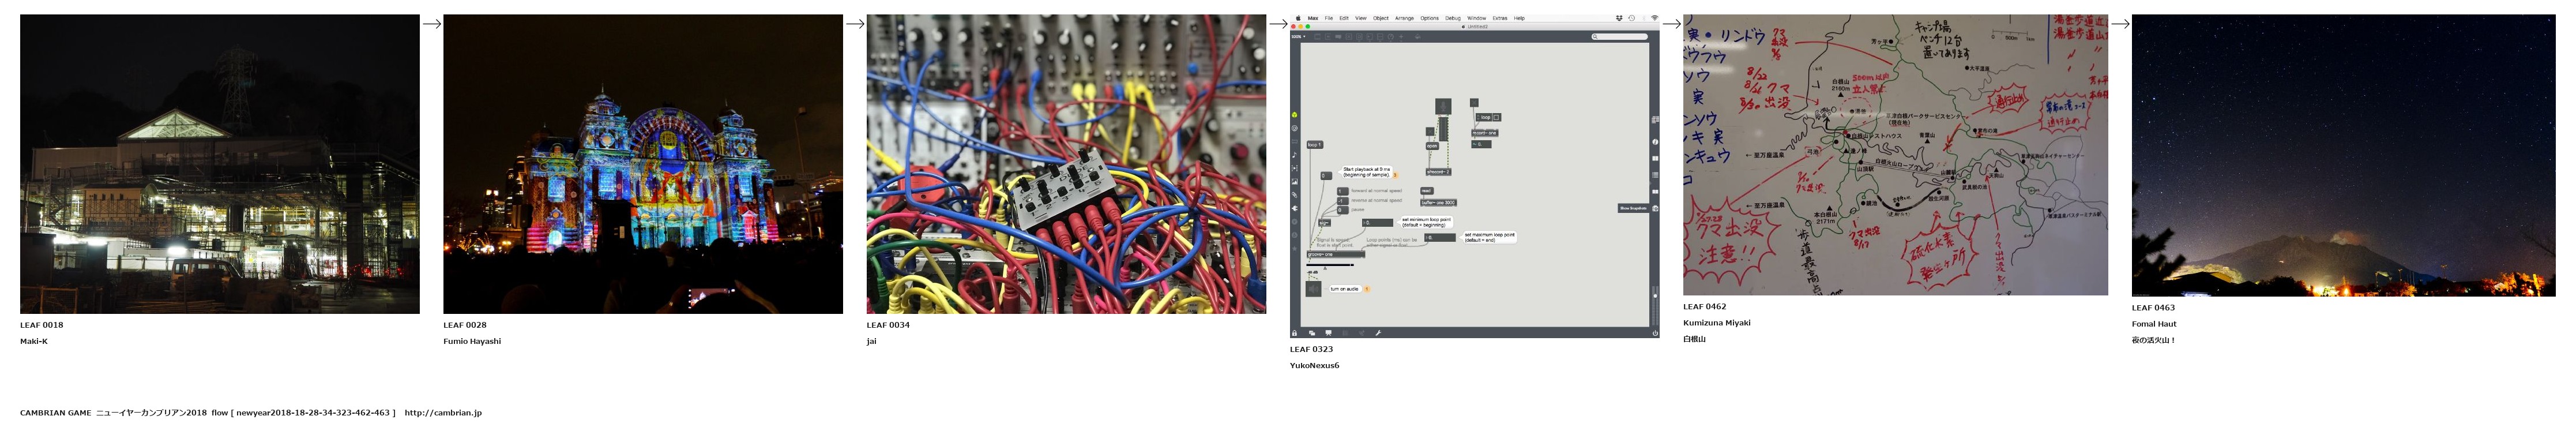This screenshot has width=2576, height=427.
Task: Click the open message box
Action: pos(1432,146)
